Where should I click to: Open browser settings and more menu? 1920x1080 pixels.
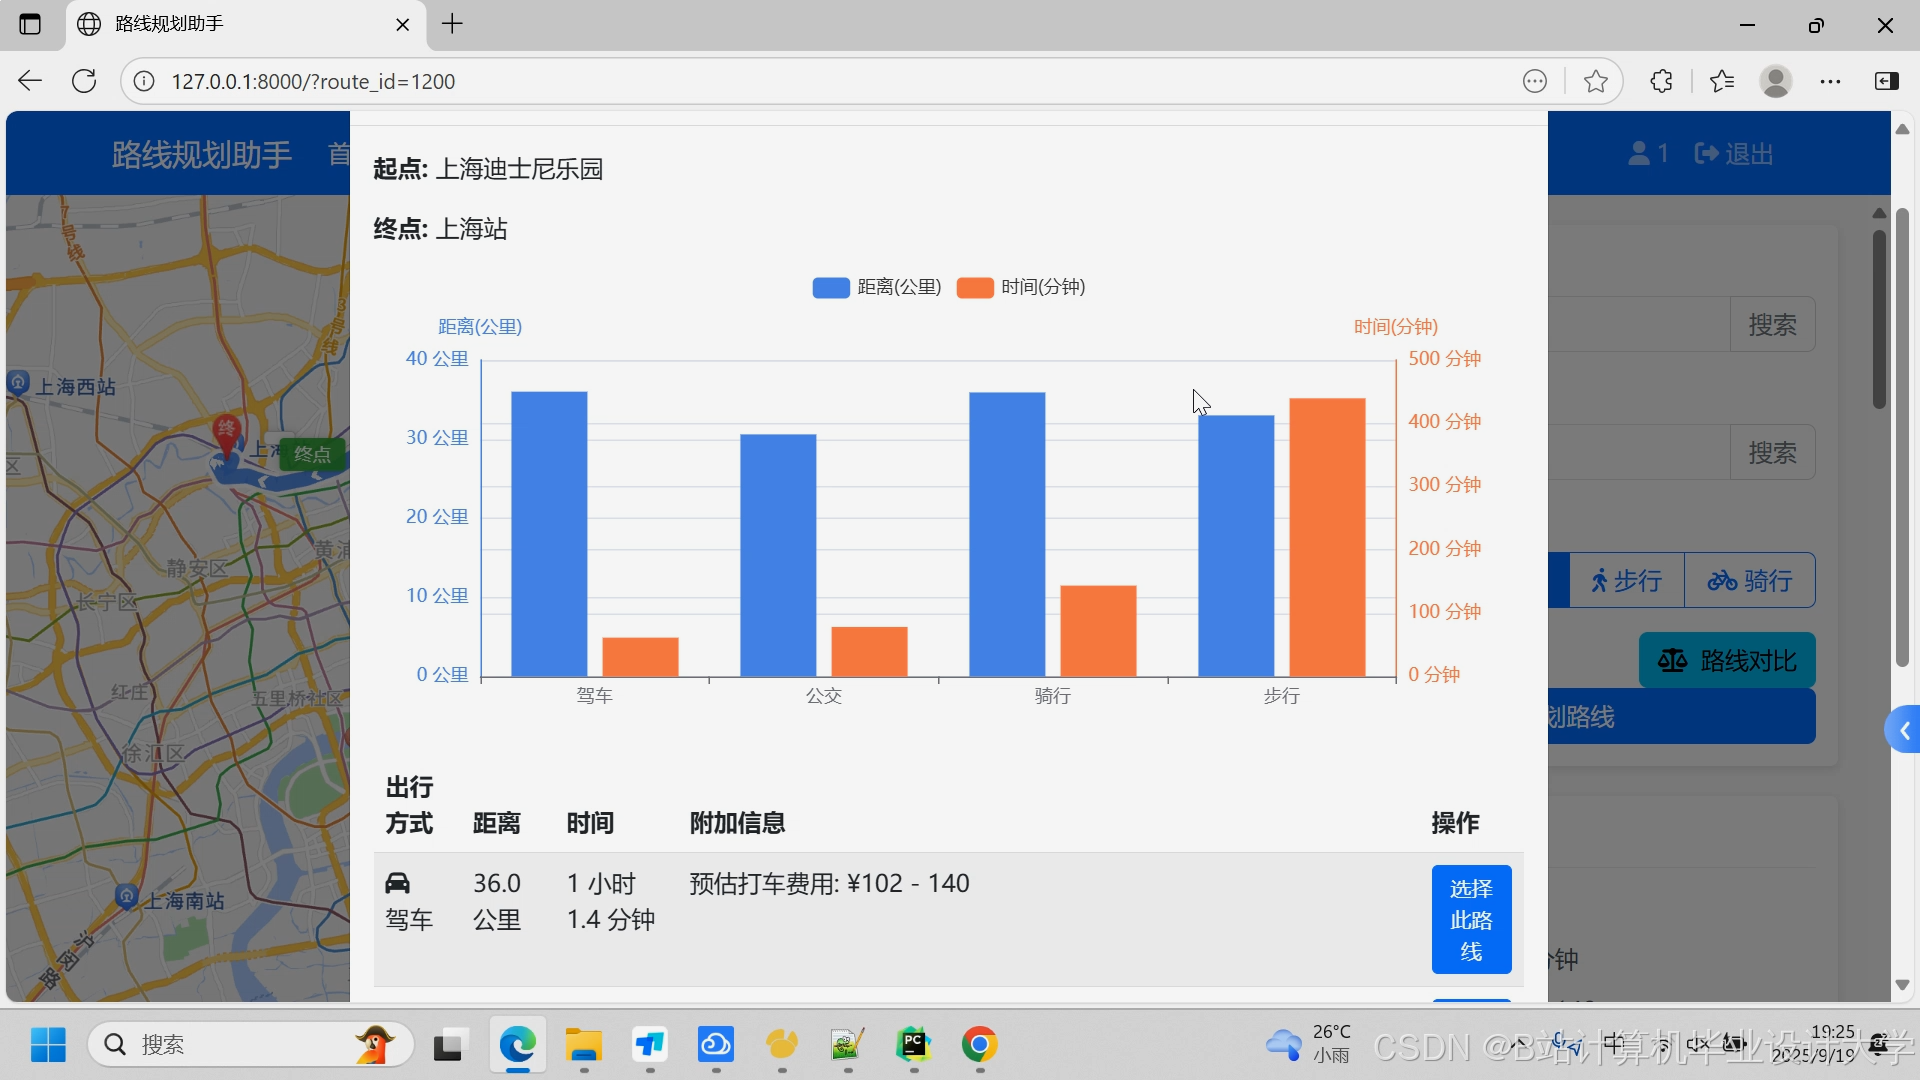click(x=1830, y=81)
